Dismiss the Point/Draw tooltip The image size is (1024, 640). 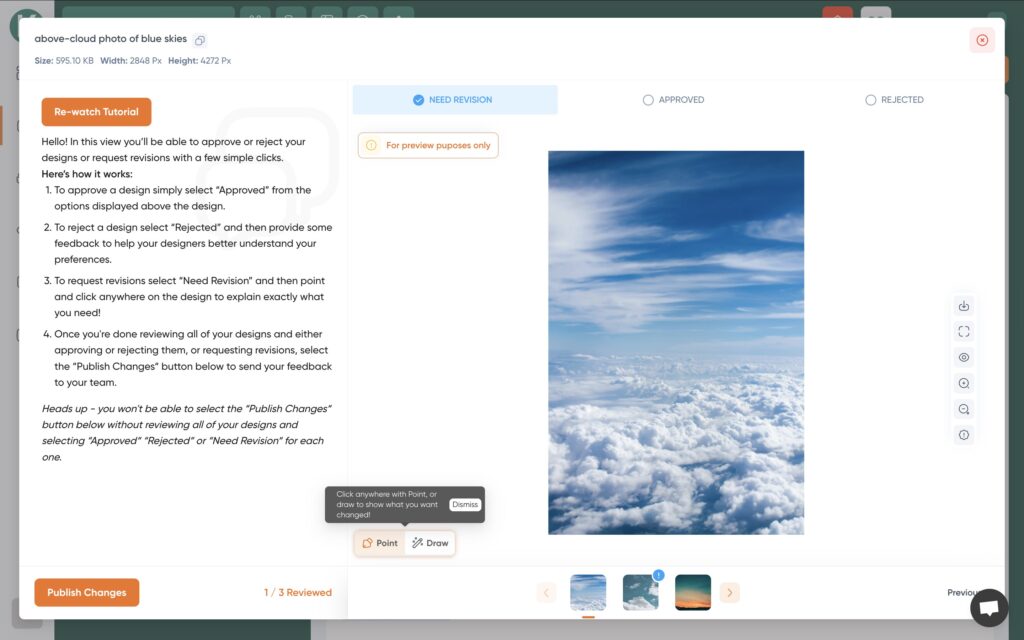coord(464,505)
